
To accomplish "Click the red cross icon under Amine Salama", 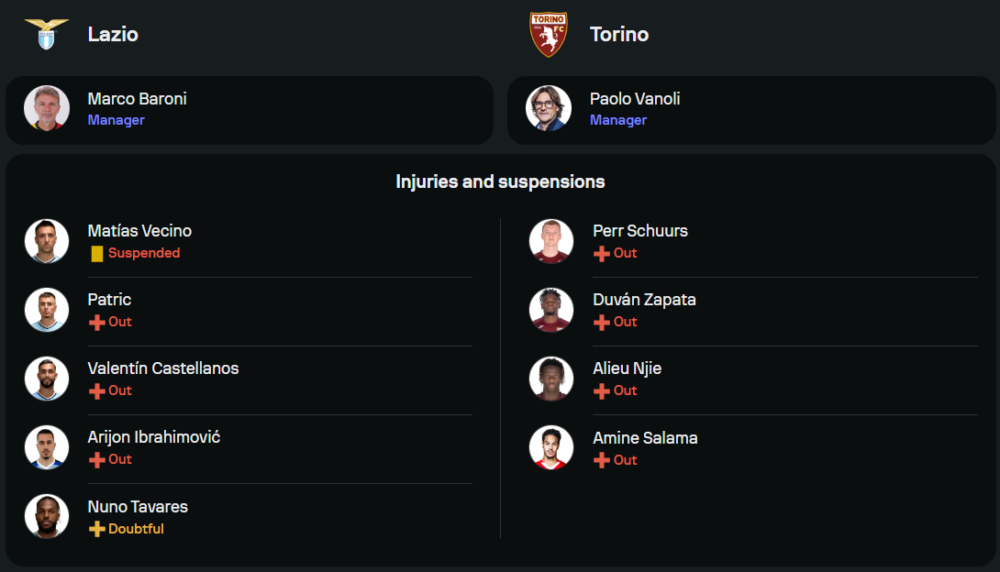I will [x=601, y=460].
